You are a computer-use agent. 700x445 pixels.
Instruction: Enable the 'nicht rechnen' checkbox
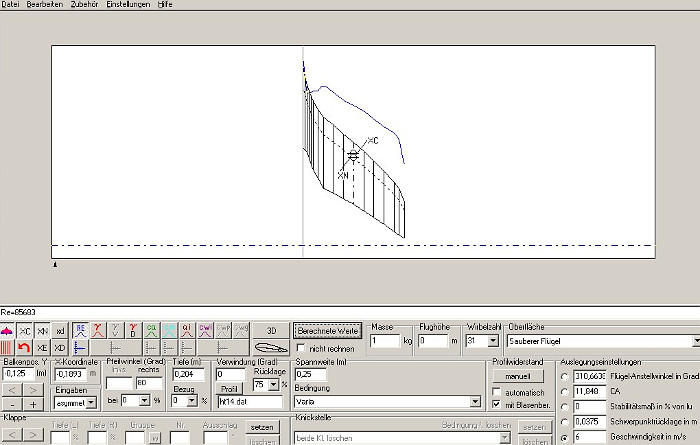(301, 347)
